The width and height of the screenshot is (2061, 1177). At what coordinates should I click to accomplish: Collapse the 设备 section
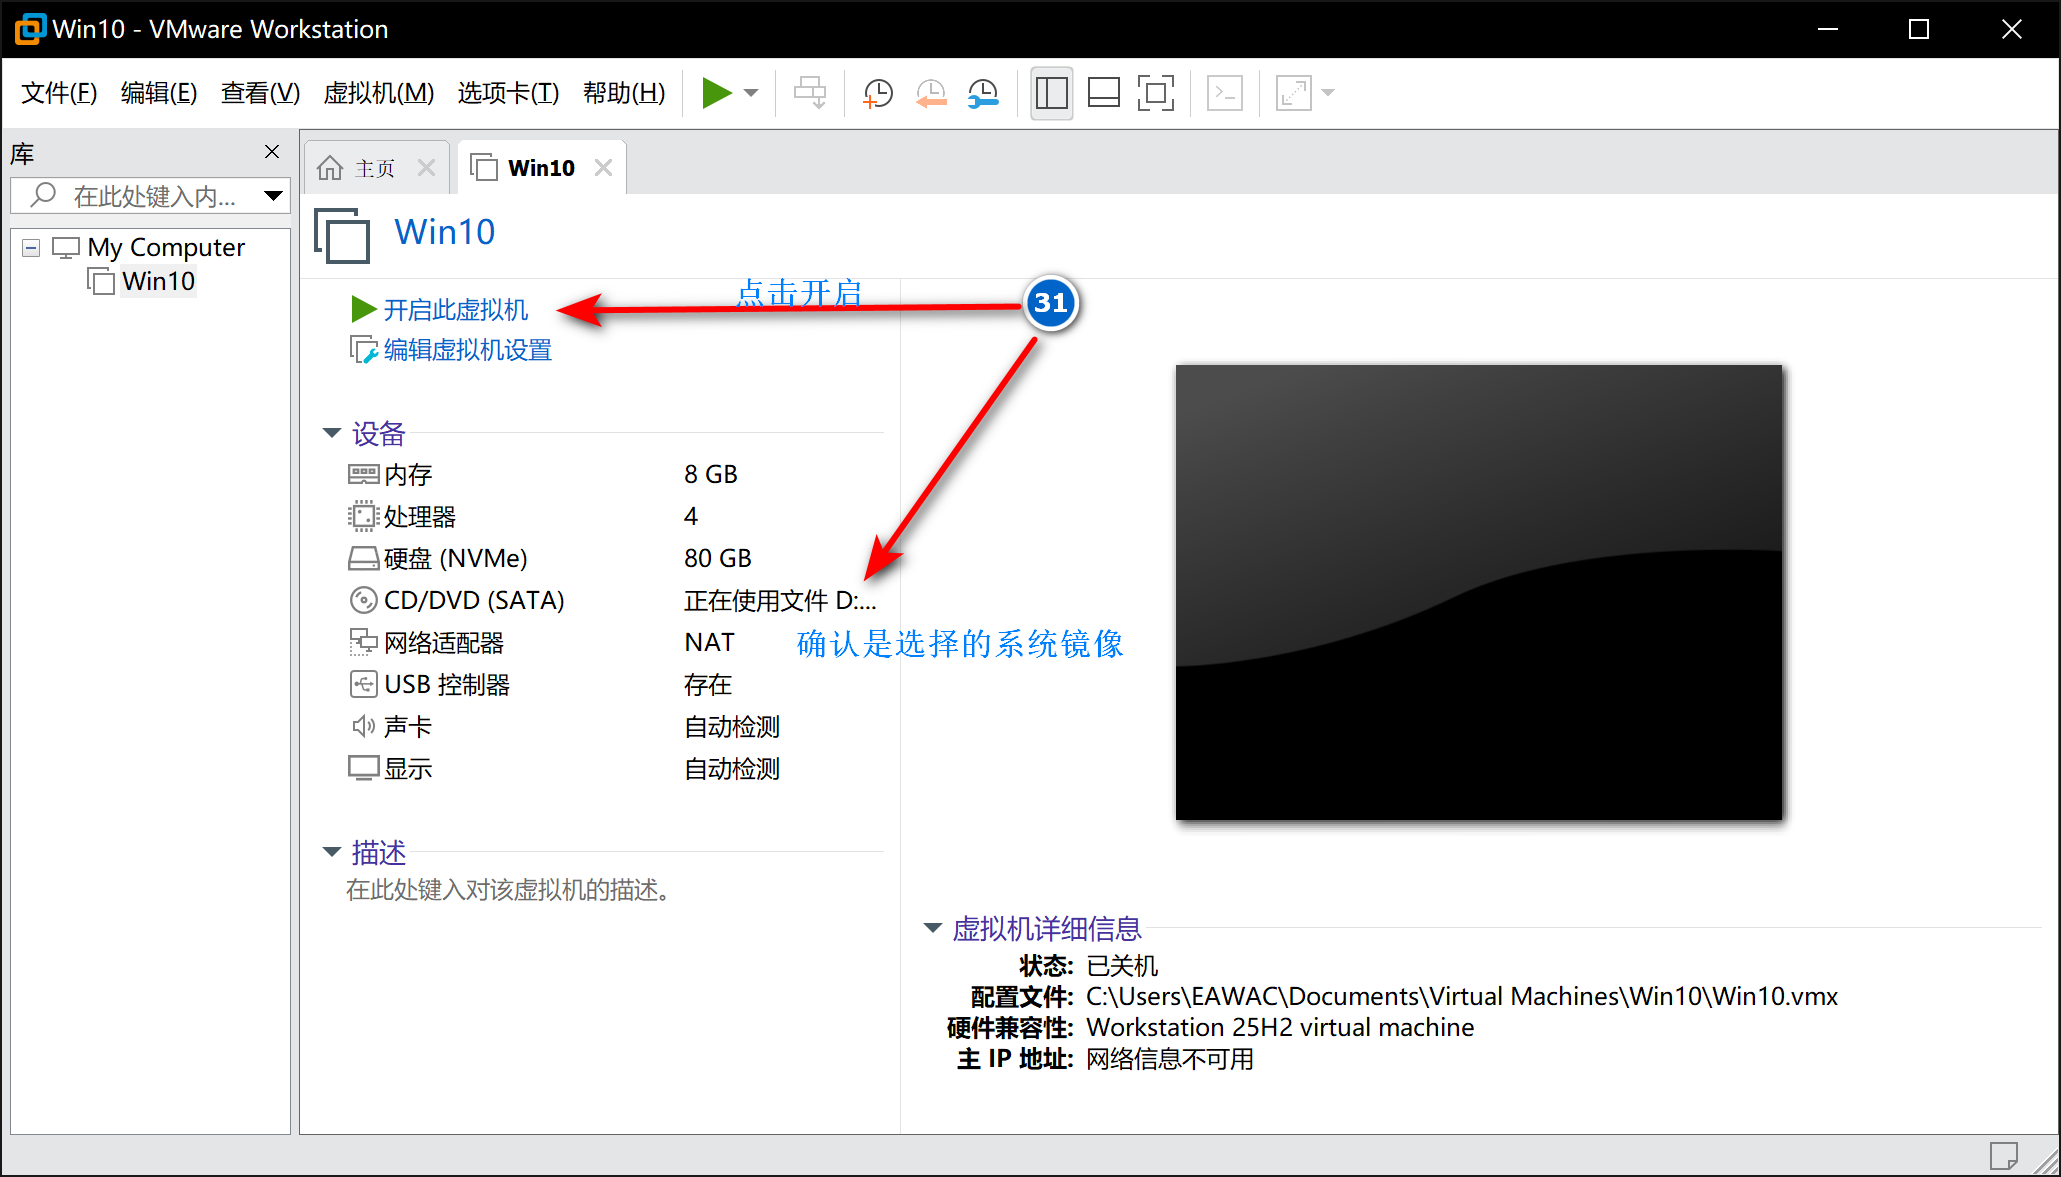point(332,433)
